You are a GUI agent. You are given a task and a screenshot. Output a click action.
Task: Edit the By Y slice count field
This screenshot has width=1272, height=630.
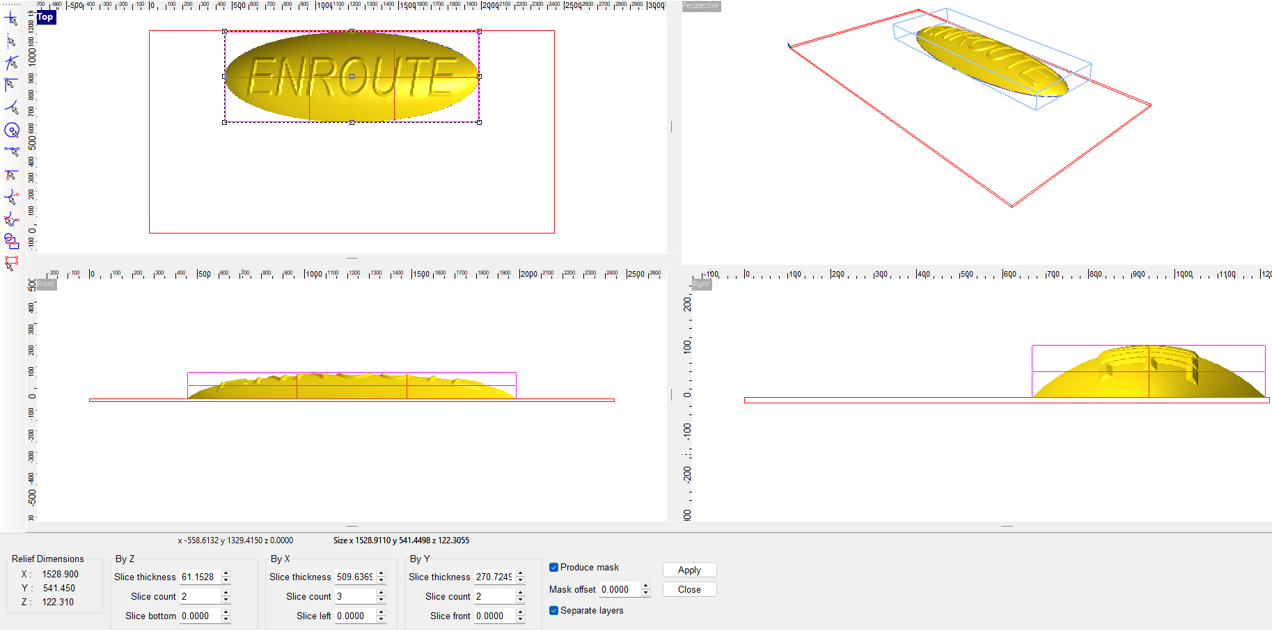494,596
